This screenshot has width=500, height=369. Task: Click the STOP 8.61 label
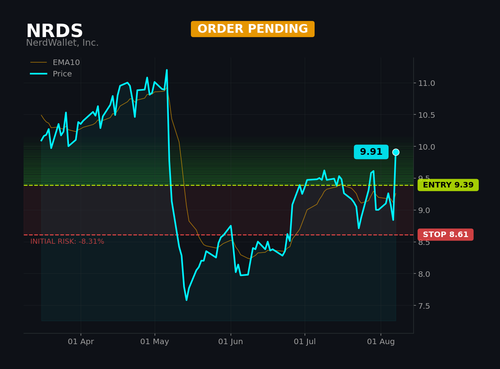click(x=445, y=235)
